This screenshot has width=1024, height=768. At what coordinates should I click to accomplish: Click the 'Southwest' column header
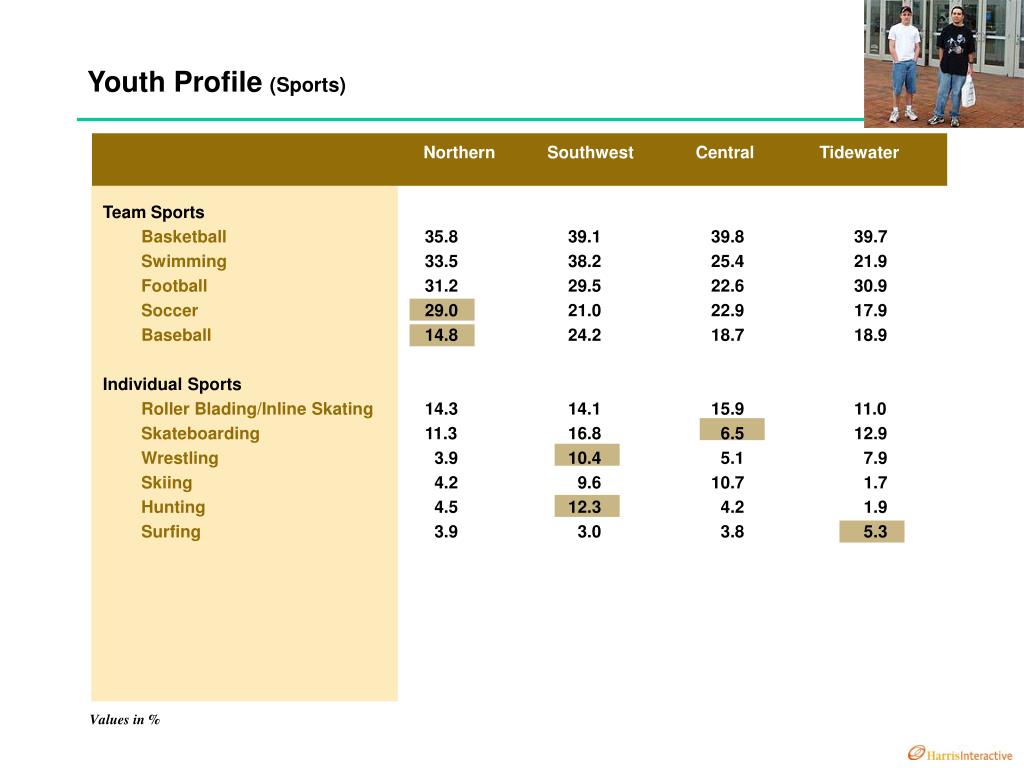click(x=590, y=153)
